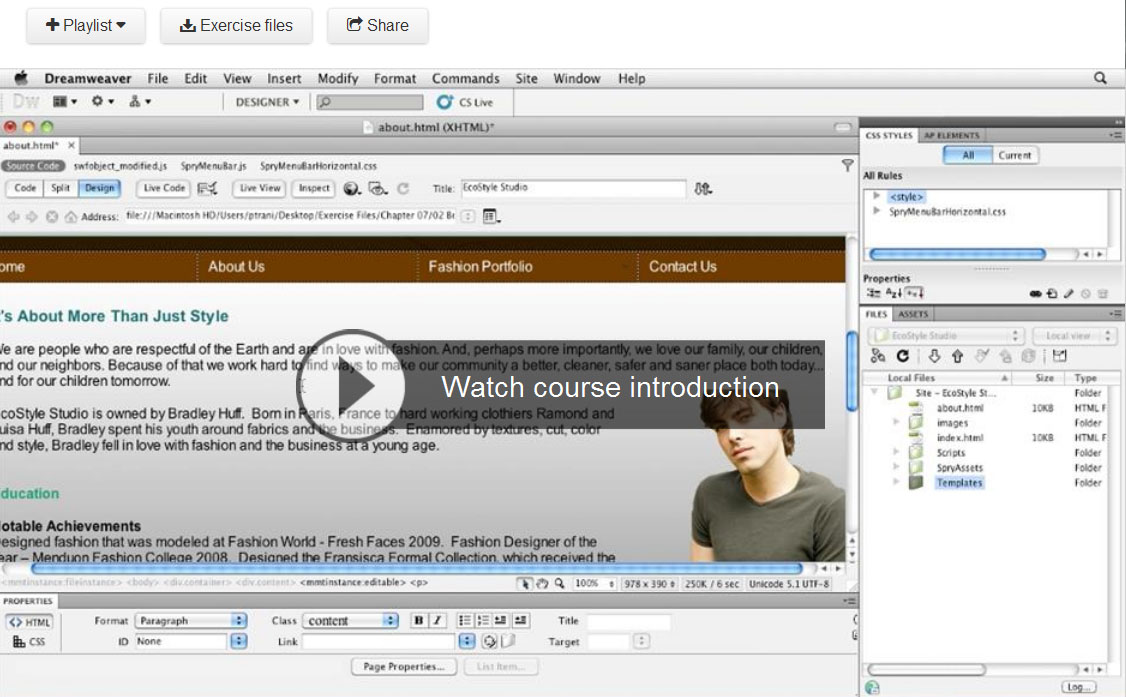Click the app bar search field
The width and height of the screenshot is (1126, 697).
pyautogui.click(x=370, y=102)
